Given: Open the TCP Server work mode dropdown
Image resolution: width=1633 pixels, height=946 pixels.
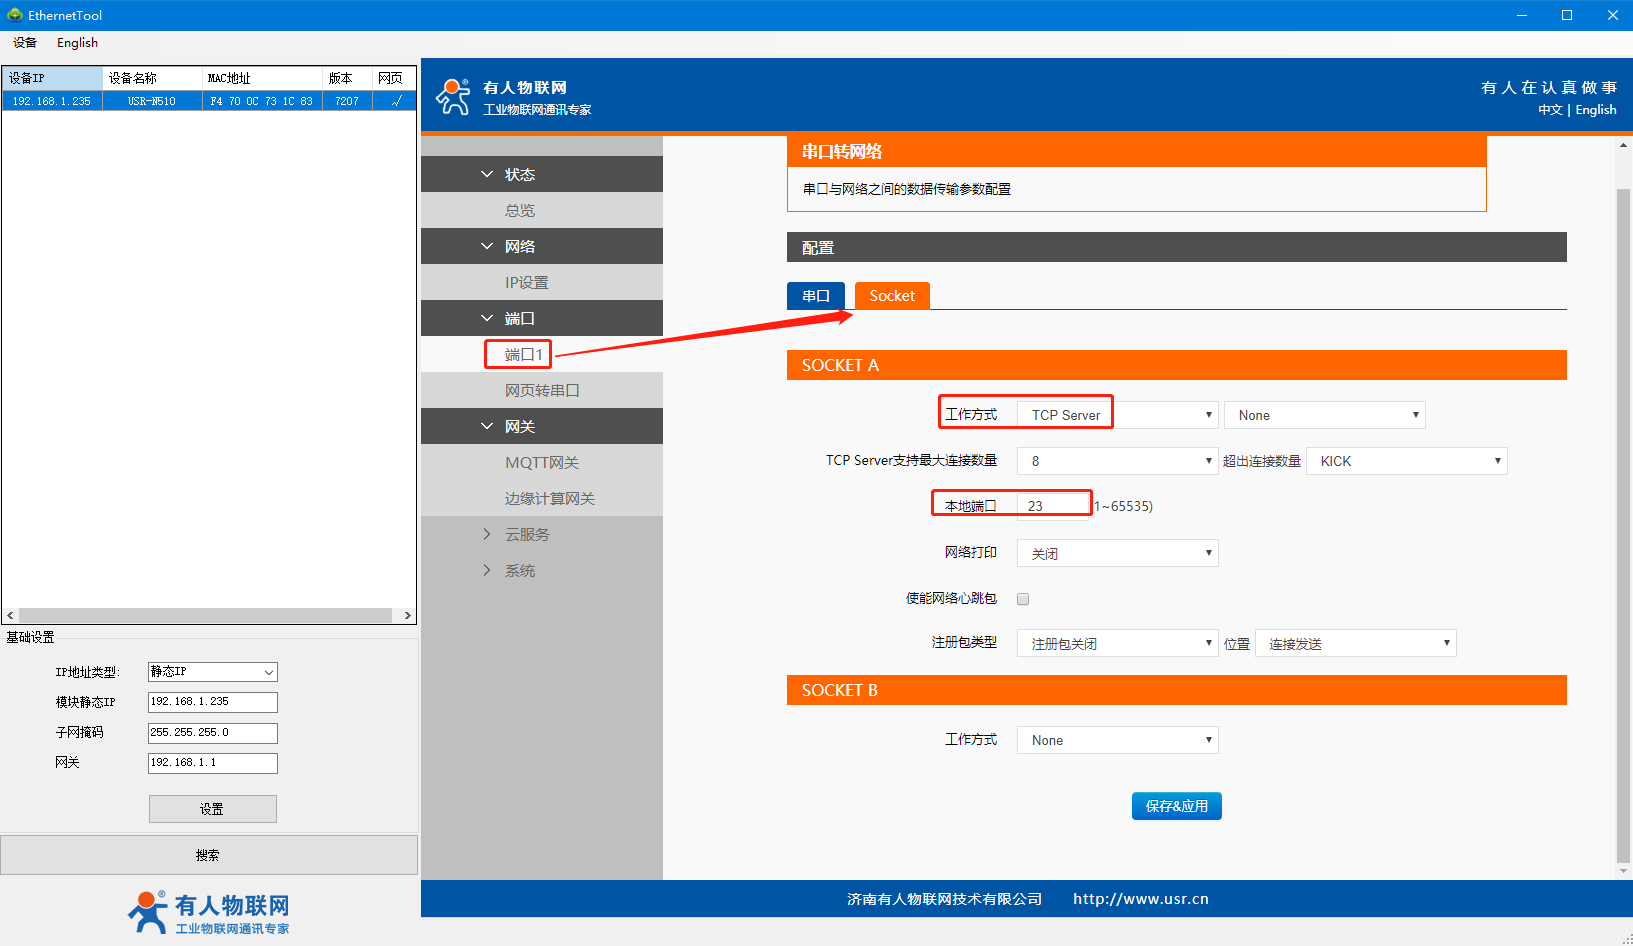Looking at the screenshot, I should (x=1117, y=415).
